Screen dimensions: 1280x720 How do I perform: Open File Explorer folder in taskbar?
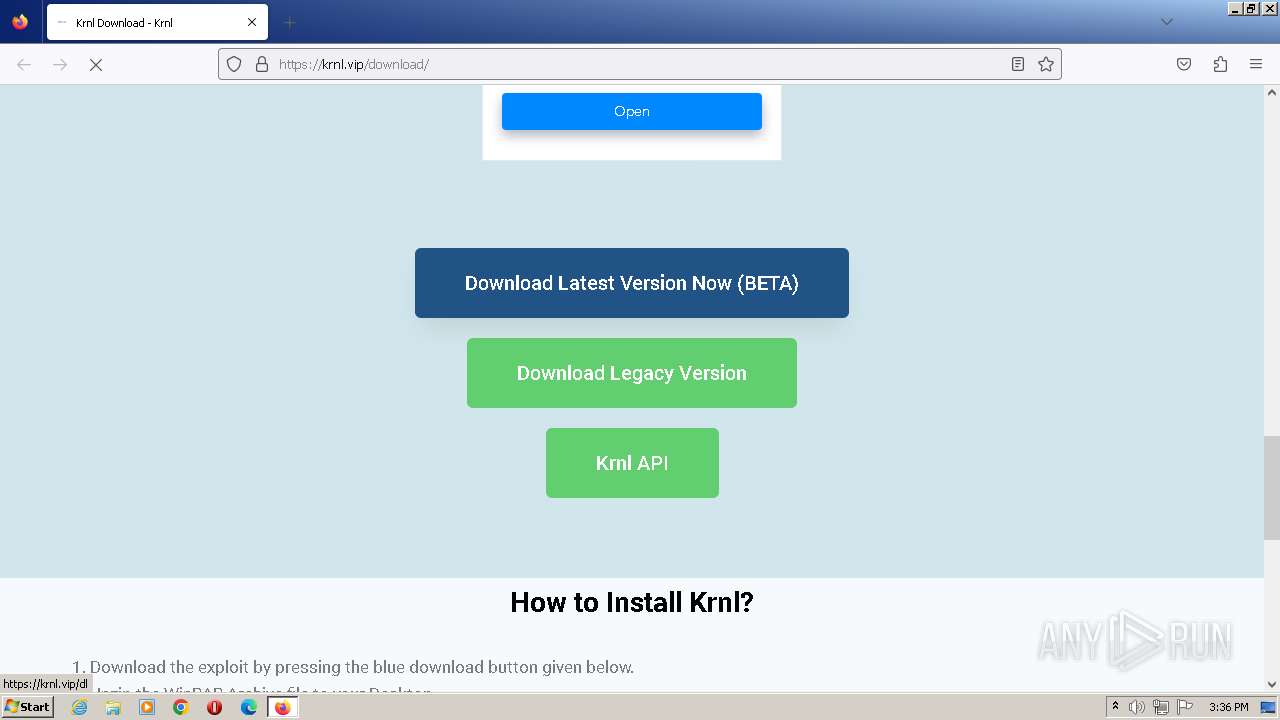click(x=113, y=707)
